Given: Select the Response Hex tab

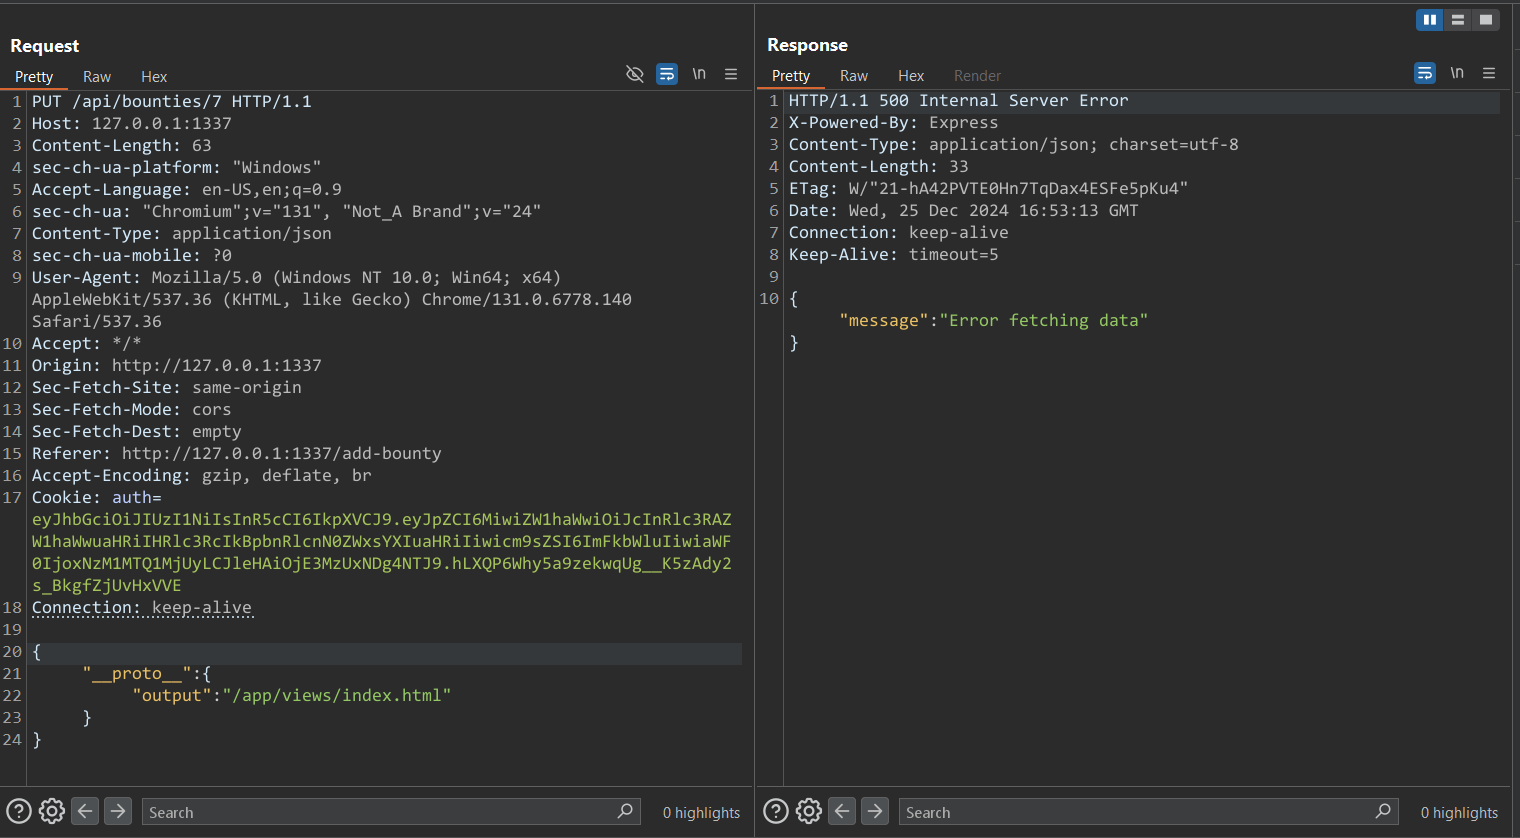Looking at the screenshot, I should pos(911,76).
